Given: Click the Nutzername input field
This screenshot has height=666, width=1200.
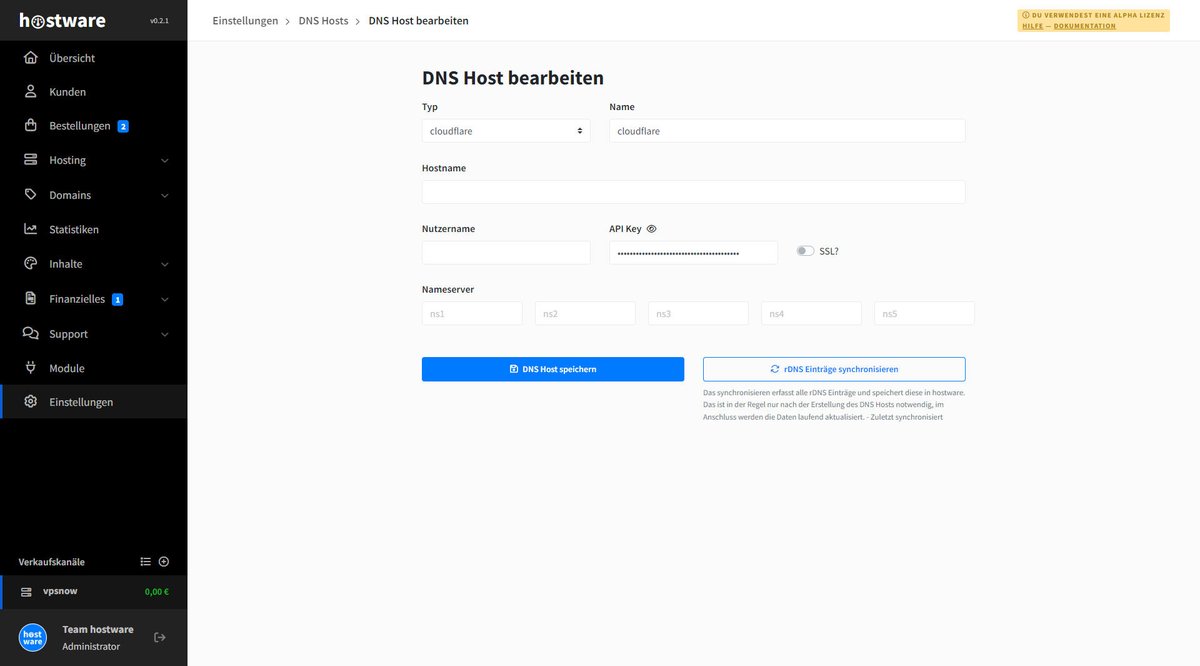Looking at the screenshot, I should click(x=506, y=252).
